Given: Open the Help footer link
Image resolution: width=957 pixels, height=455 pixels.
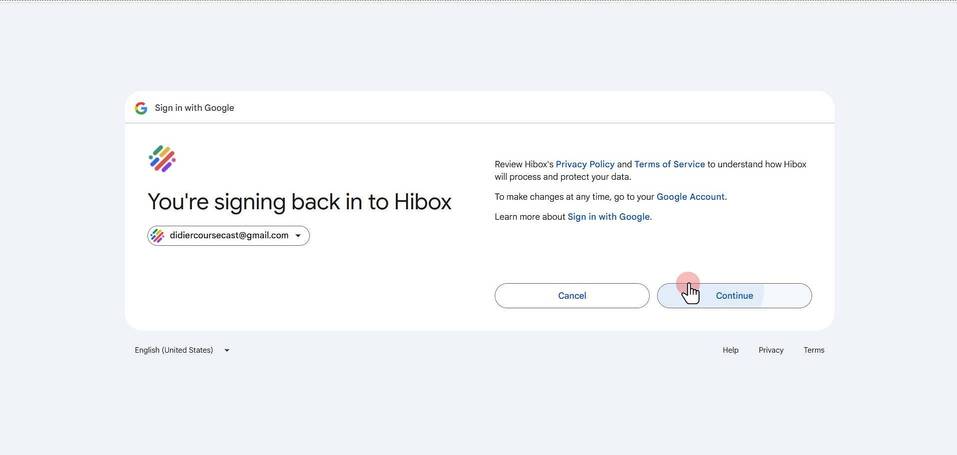Looking at the screenshot, I should point(731,350).
